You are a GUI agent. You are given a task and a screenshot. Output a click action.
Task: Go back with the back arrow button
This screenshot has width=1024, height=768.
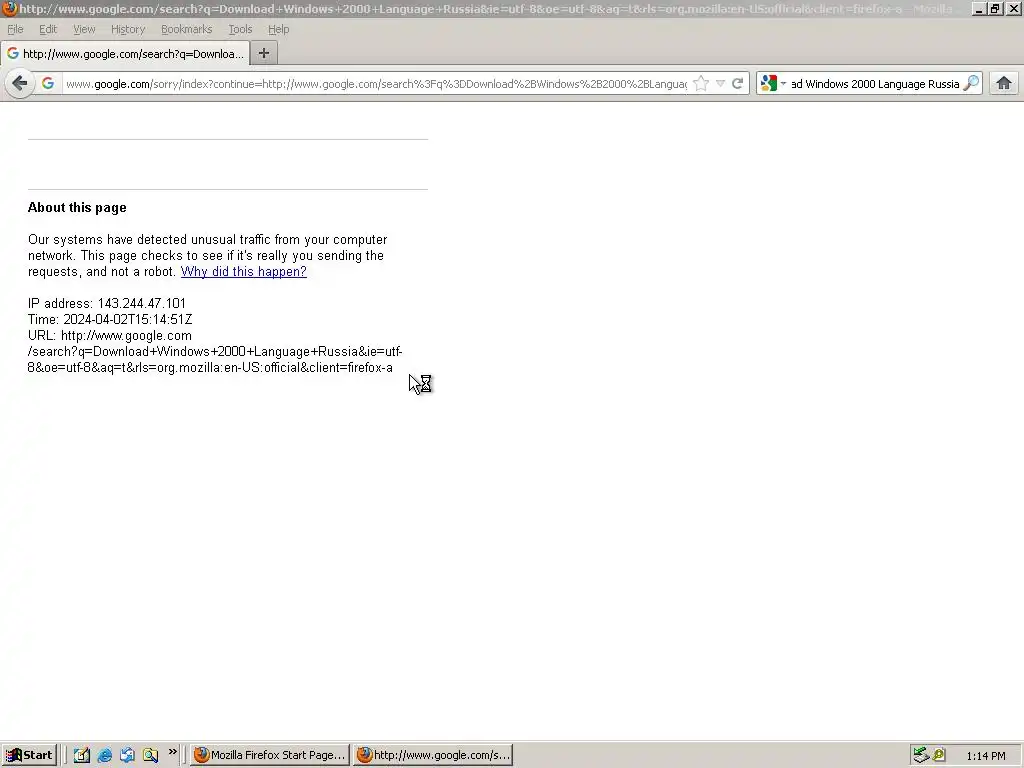pos(20,84)
